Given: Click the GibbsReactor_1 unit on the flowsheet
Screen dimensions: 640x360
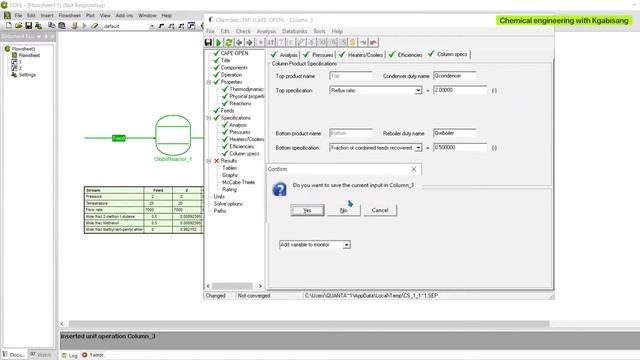Looking at the screenshot, I should (x=173, y=135).
